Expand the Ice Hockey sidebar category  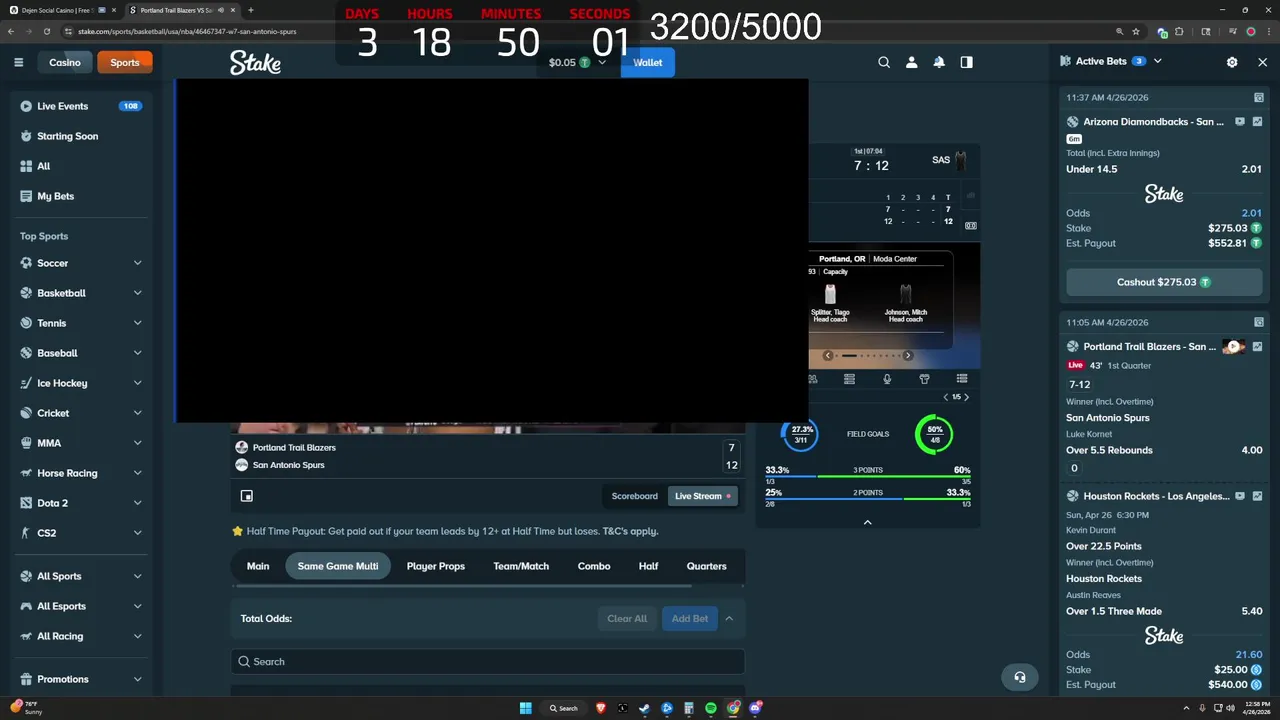pyautogui.click(x=137, y=383)
